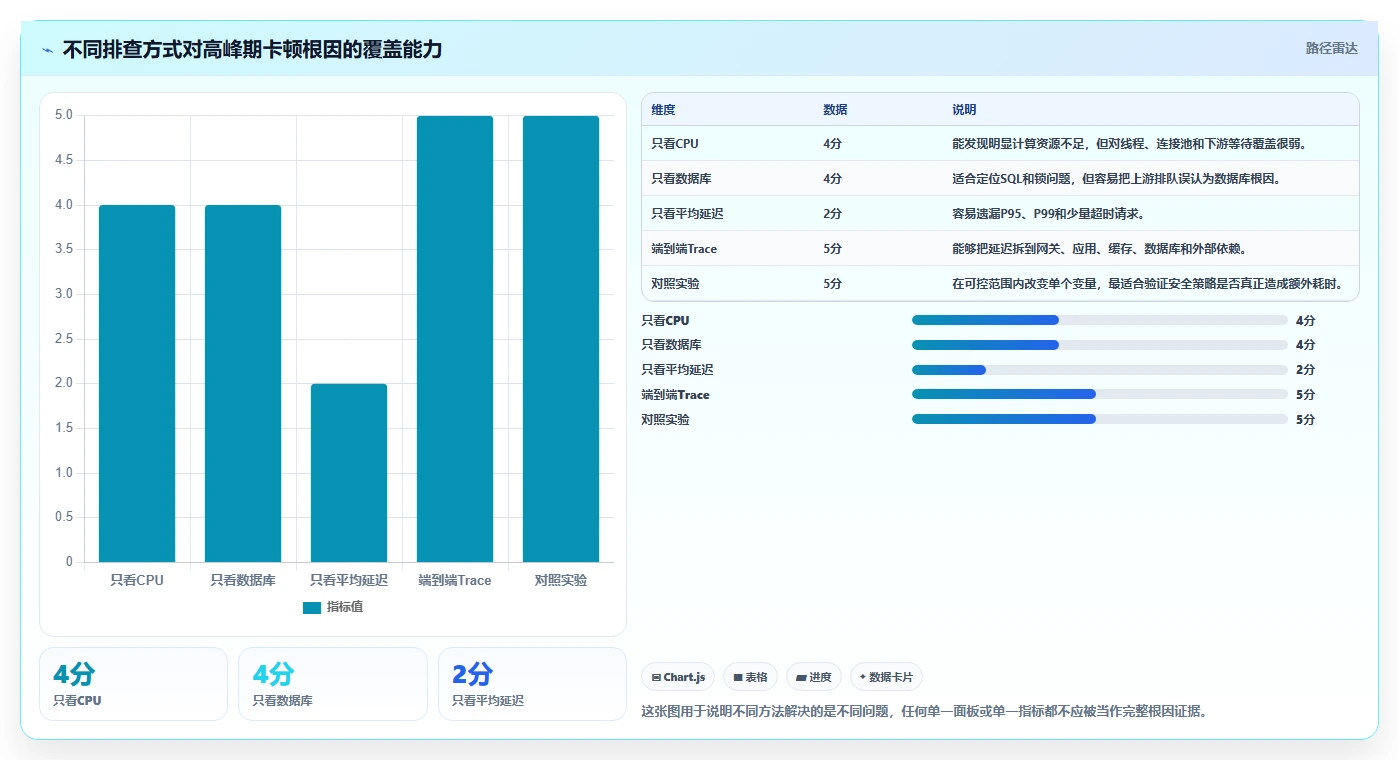Screen dimensions: 1399x760
Task: Click the 2.5 value on the y-axis
Action: 64,339
